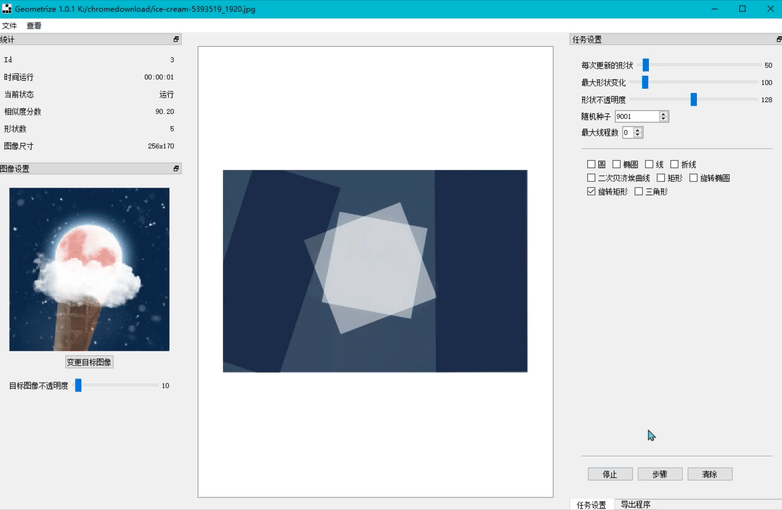Click the 形状不透明度 slider handle
782x510 pixels.
[x=693, y=99]
